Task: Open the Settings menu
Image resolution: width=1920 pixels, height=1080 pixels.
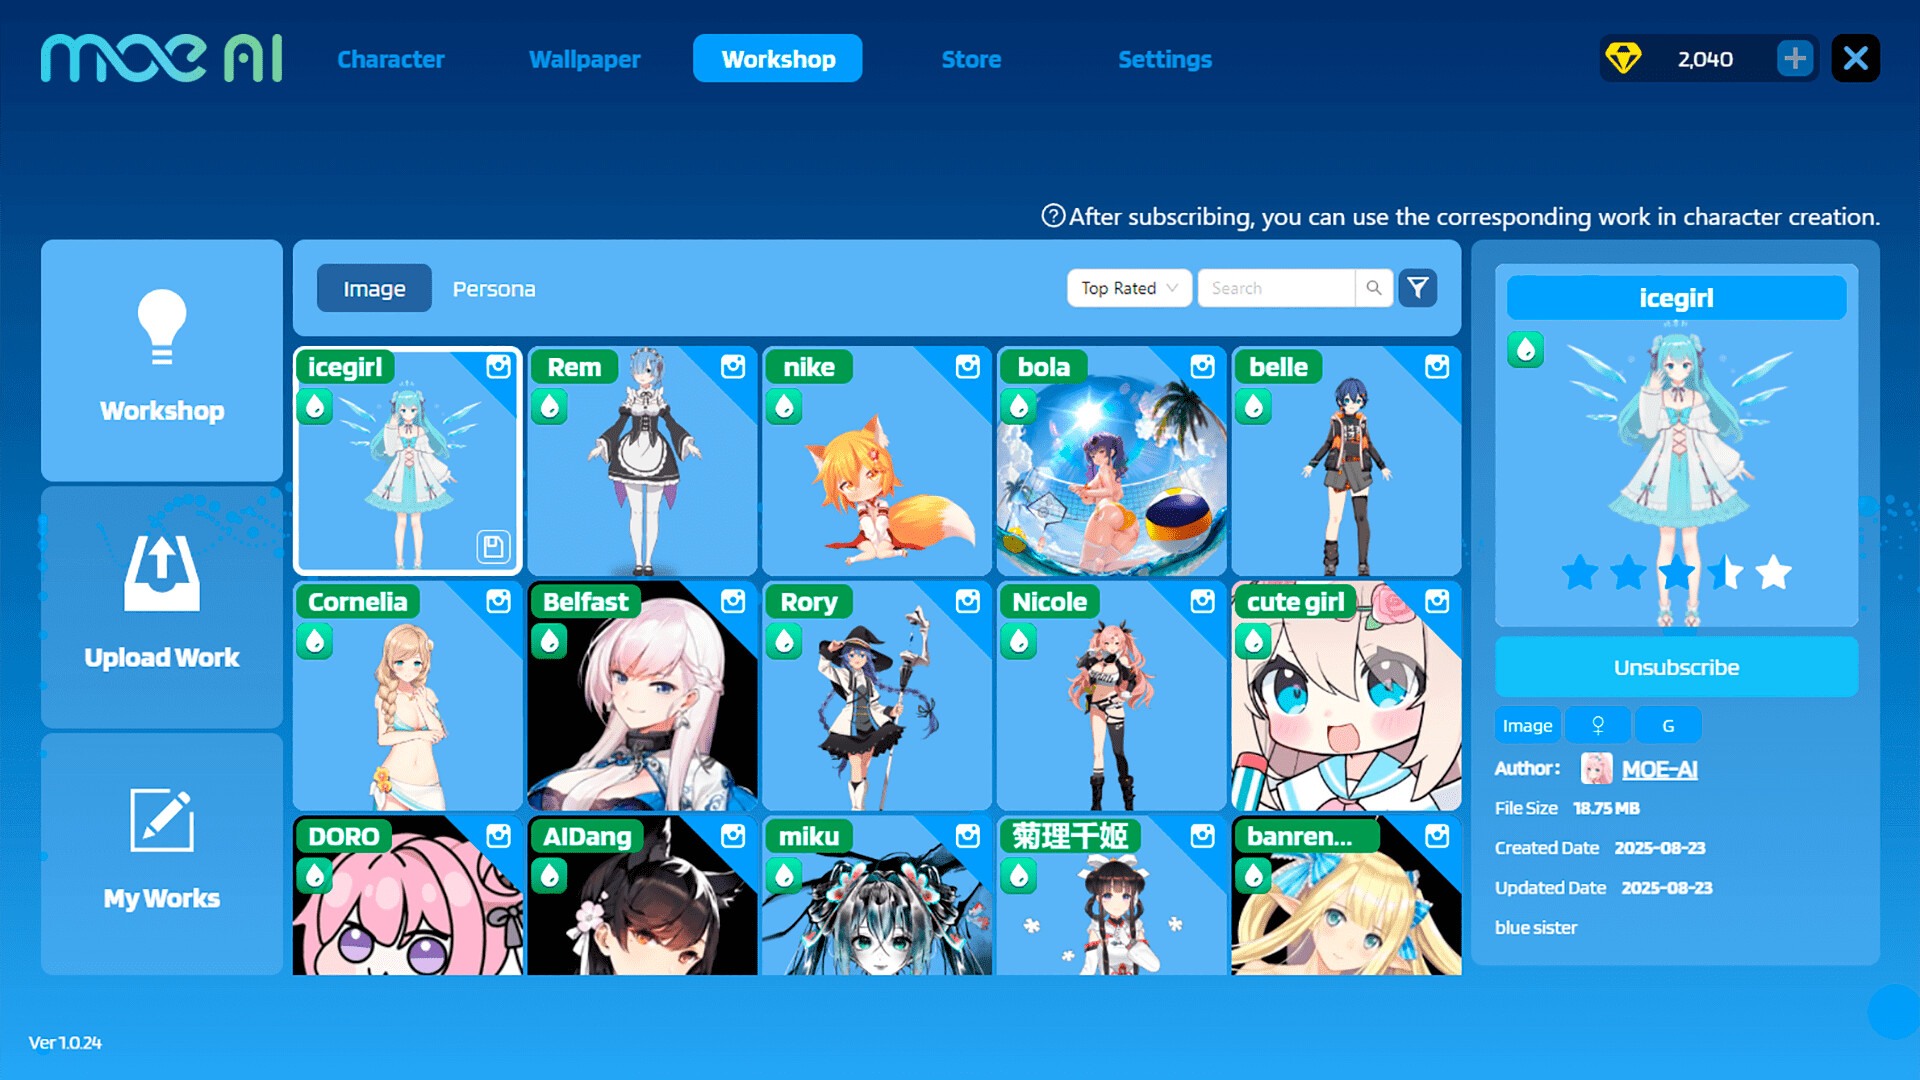Action: 1165,59
